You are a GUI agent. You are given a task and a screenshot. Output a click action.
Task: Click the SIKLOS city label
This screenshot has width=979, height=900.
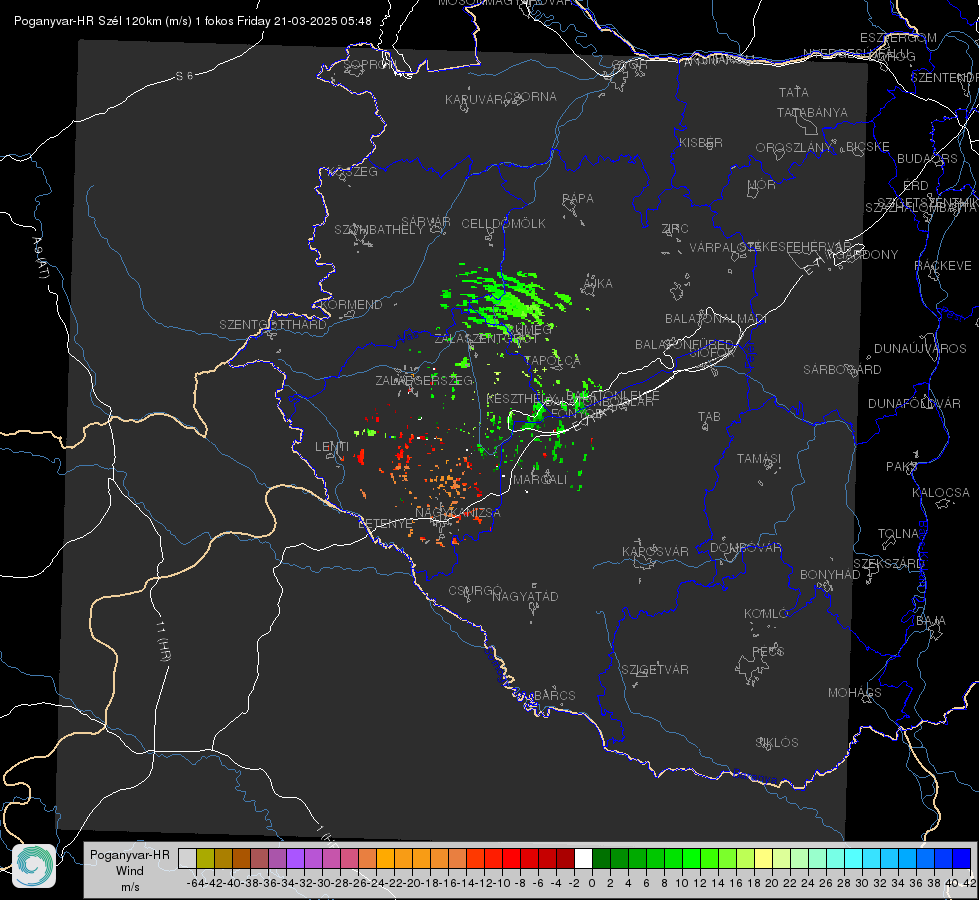coord(777,743)
